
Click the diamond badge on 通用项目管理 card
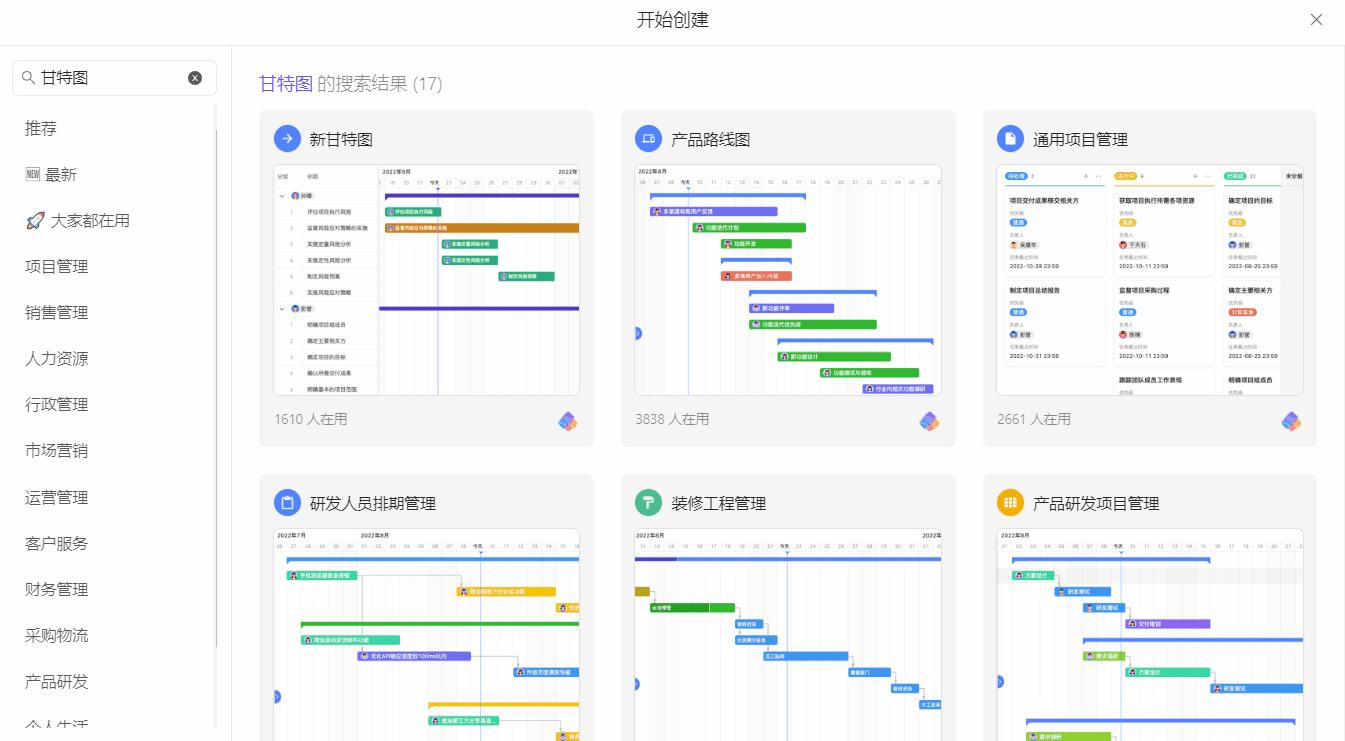click(1291, 422)
